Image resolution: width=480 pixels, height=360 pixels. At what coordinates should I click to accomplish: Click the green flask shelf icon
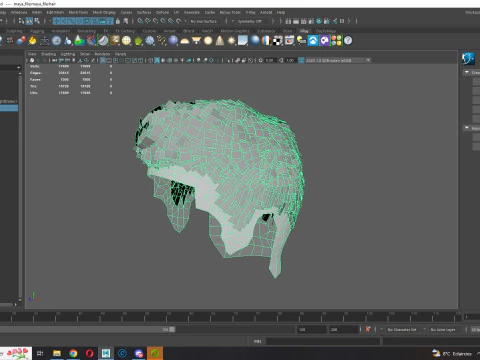click(79, 41)
